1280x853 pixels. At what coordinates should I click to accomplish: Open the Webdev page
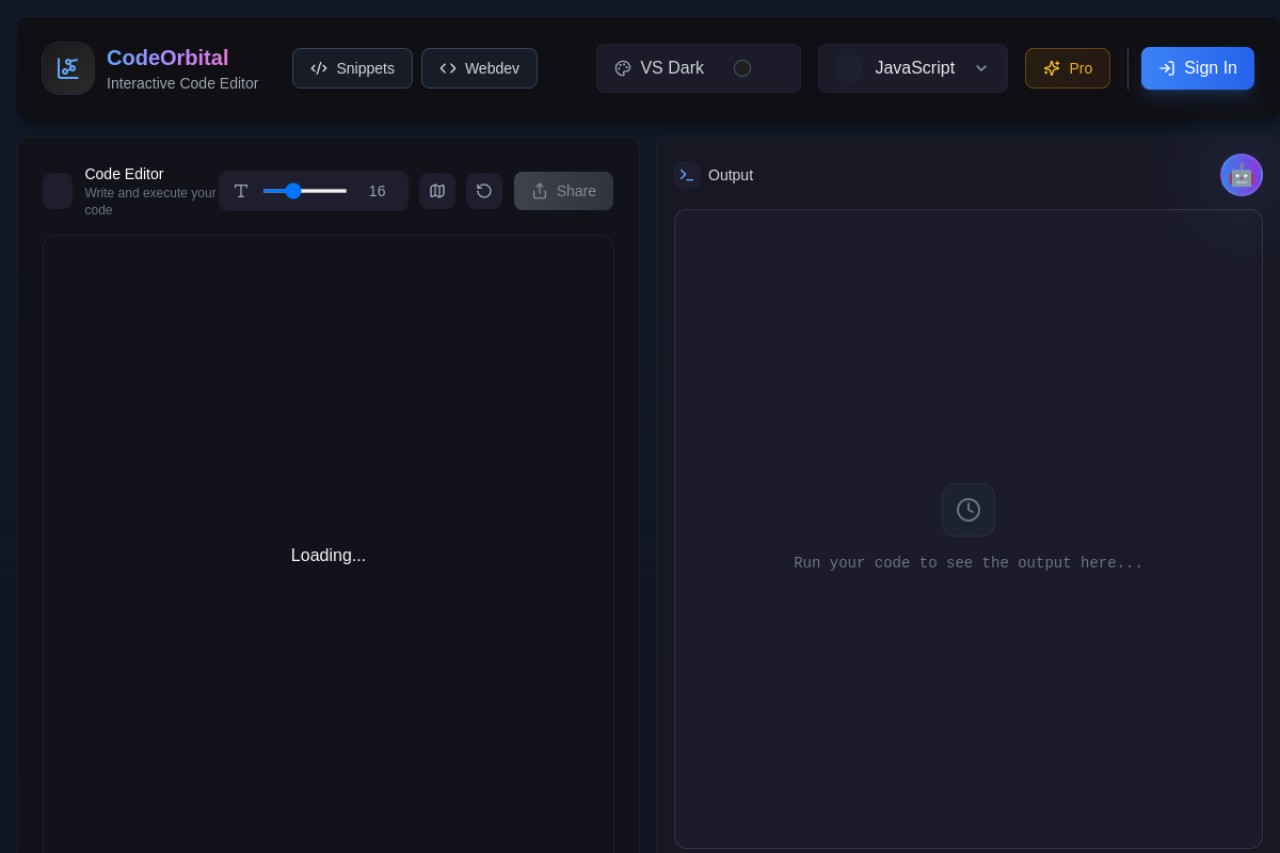click(x=479, y=68)
